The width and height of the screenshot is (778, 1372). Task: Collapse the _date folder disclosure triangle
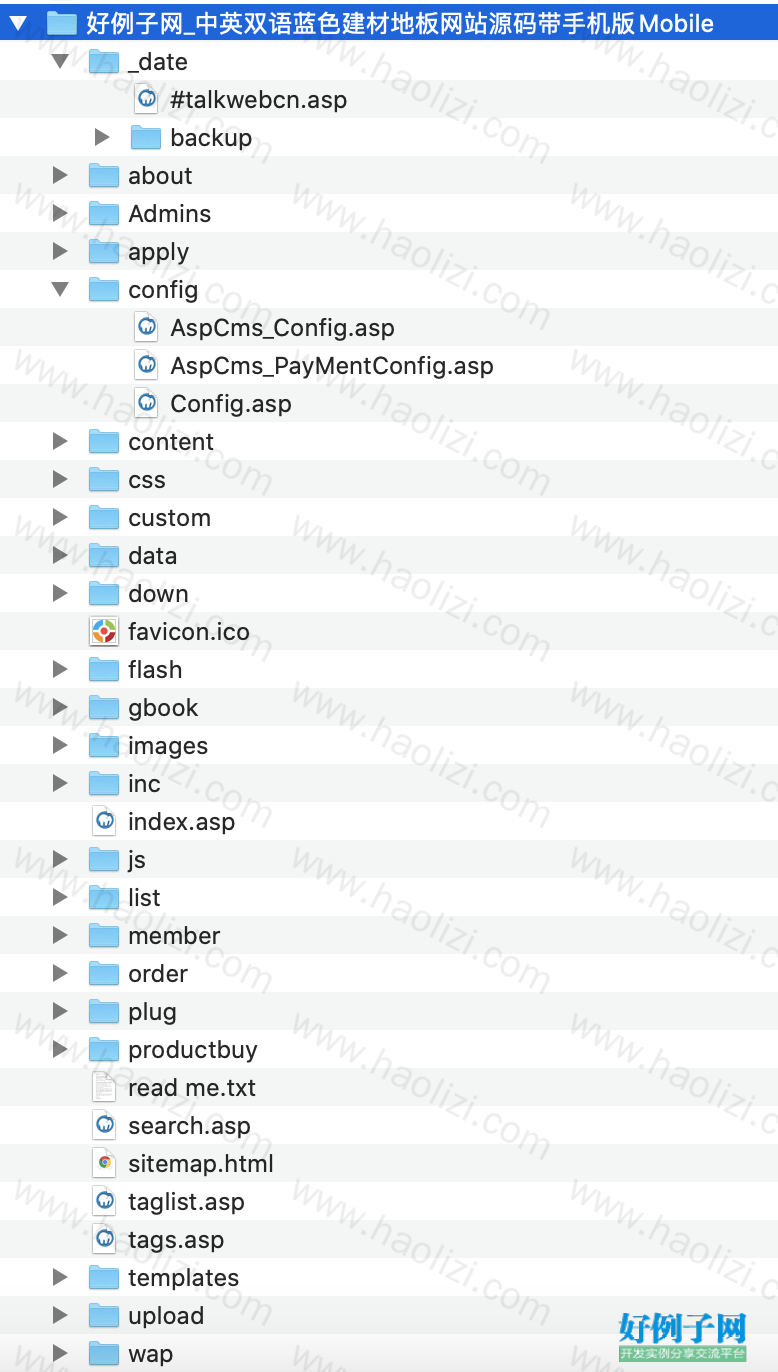(x=60, y=61)
